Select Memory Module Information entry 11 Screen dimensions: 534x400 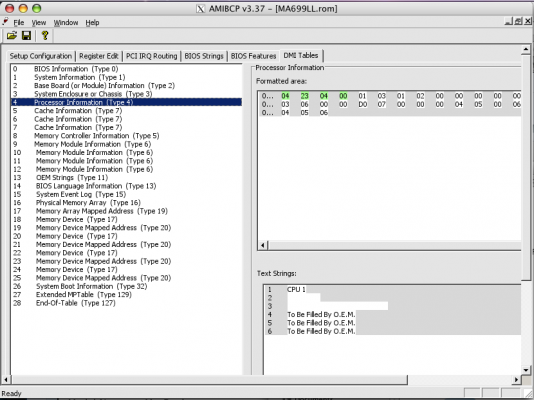pos(126,161)
